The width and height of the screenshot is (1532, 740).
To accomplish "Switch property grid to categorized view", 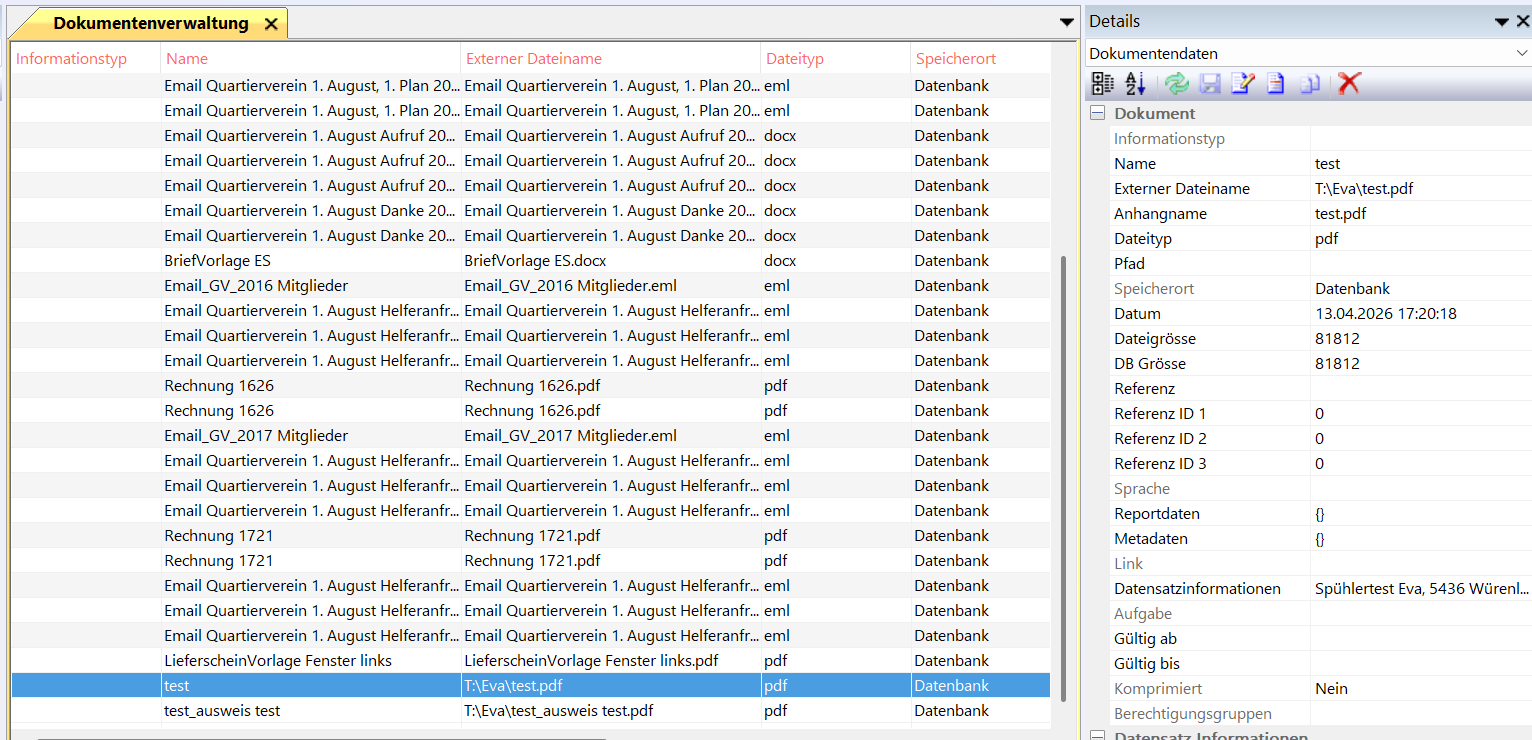I will click(x=1102, y=84).
